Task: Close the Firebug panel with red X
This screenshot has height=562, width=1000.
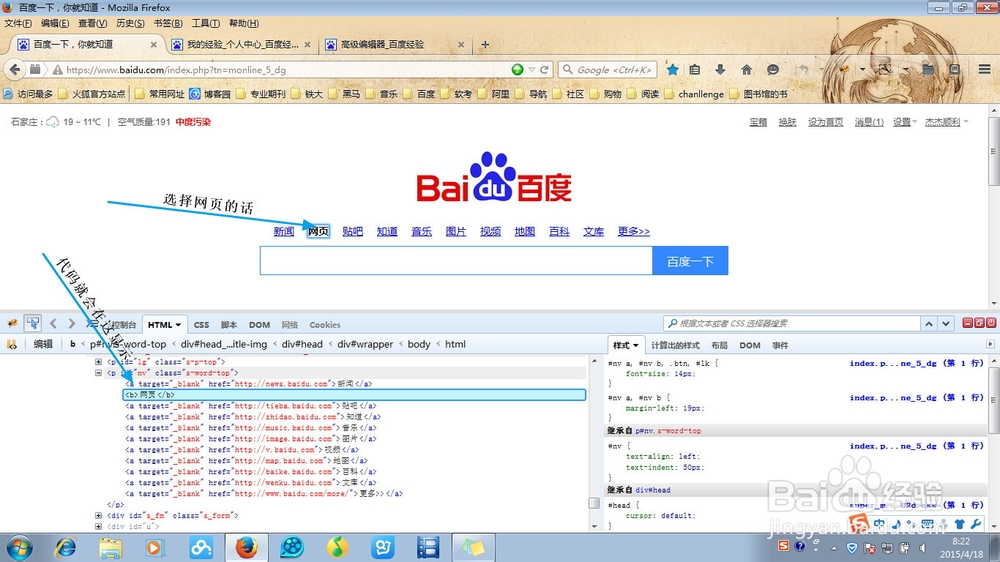Action: 991,323
